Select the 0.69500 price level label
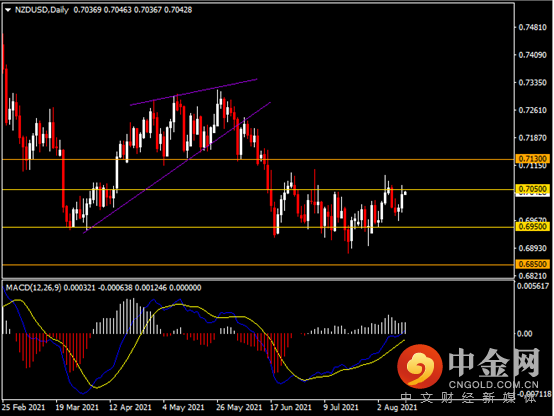554x416 pixels. (x=532, y=227)
